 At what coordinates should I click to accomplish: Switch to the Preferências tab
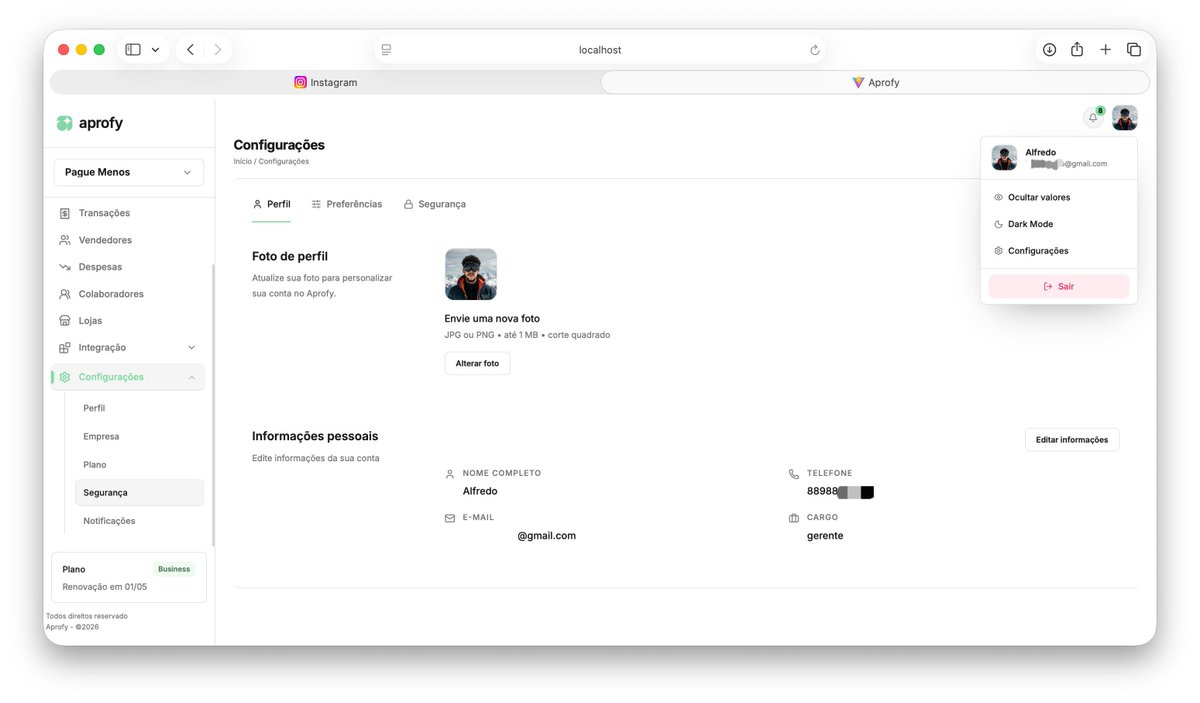pyautogui.click(x=347, y=204)
